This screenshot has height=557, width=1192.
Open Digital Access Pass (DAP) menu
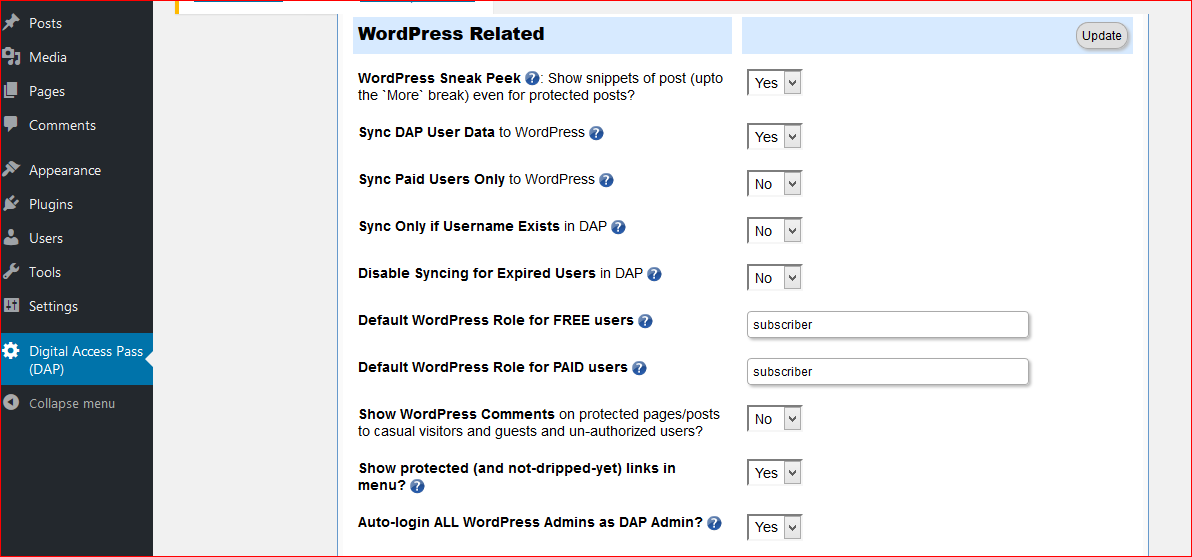(x=85, y=359)
